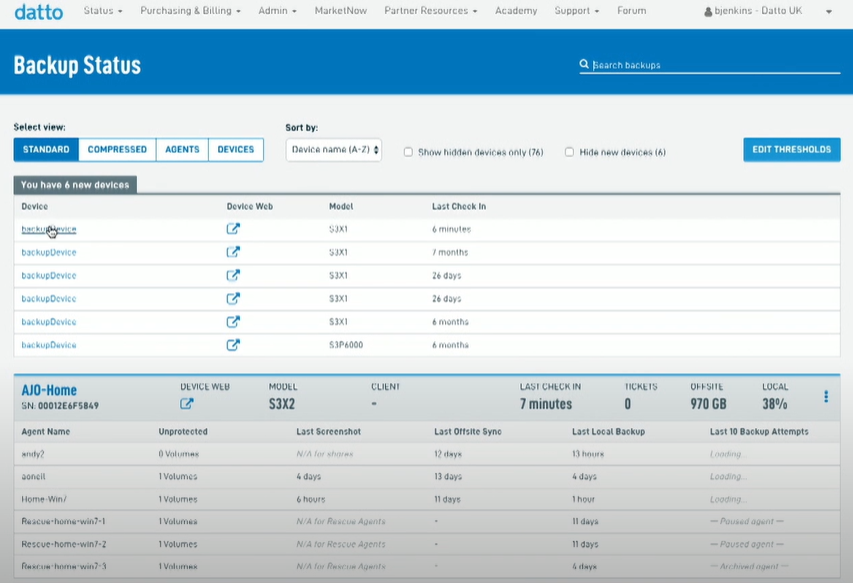853x583 pixels.
Task: Click the datto logo
Action: click(x=39, y=11)
